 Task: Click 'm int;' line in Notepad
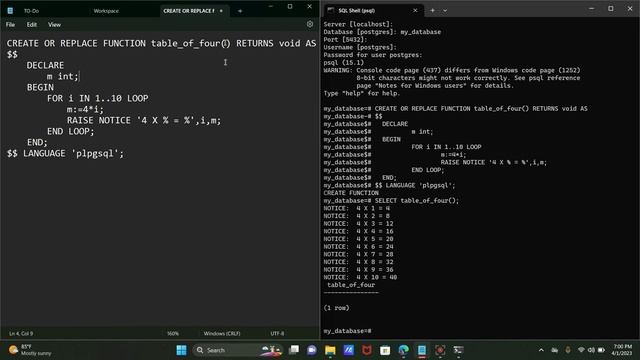(62, 76)
